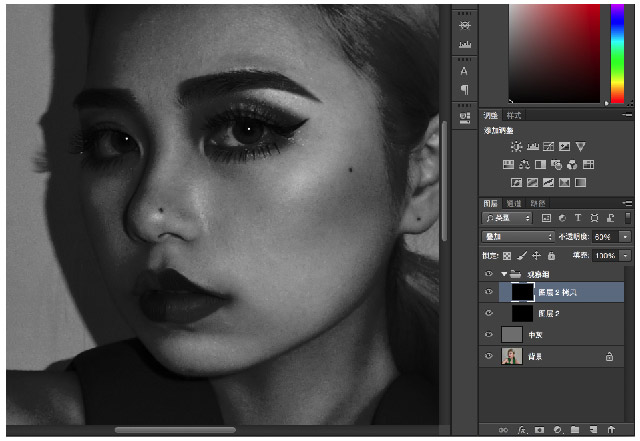Add a Levels adjustment layer
The image size is (640, 441).
tap(532, 147)
